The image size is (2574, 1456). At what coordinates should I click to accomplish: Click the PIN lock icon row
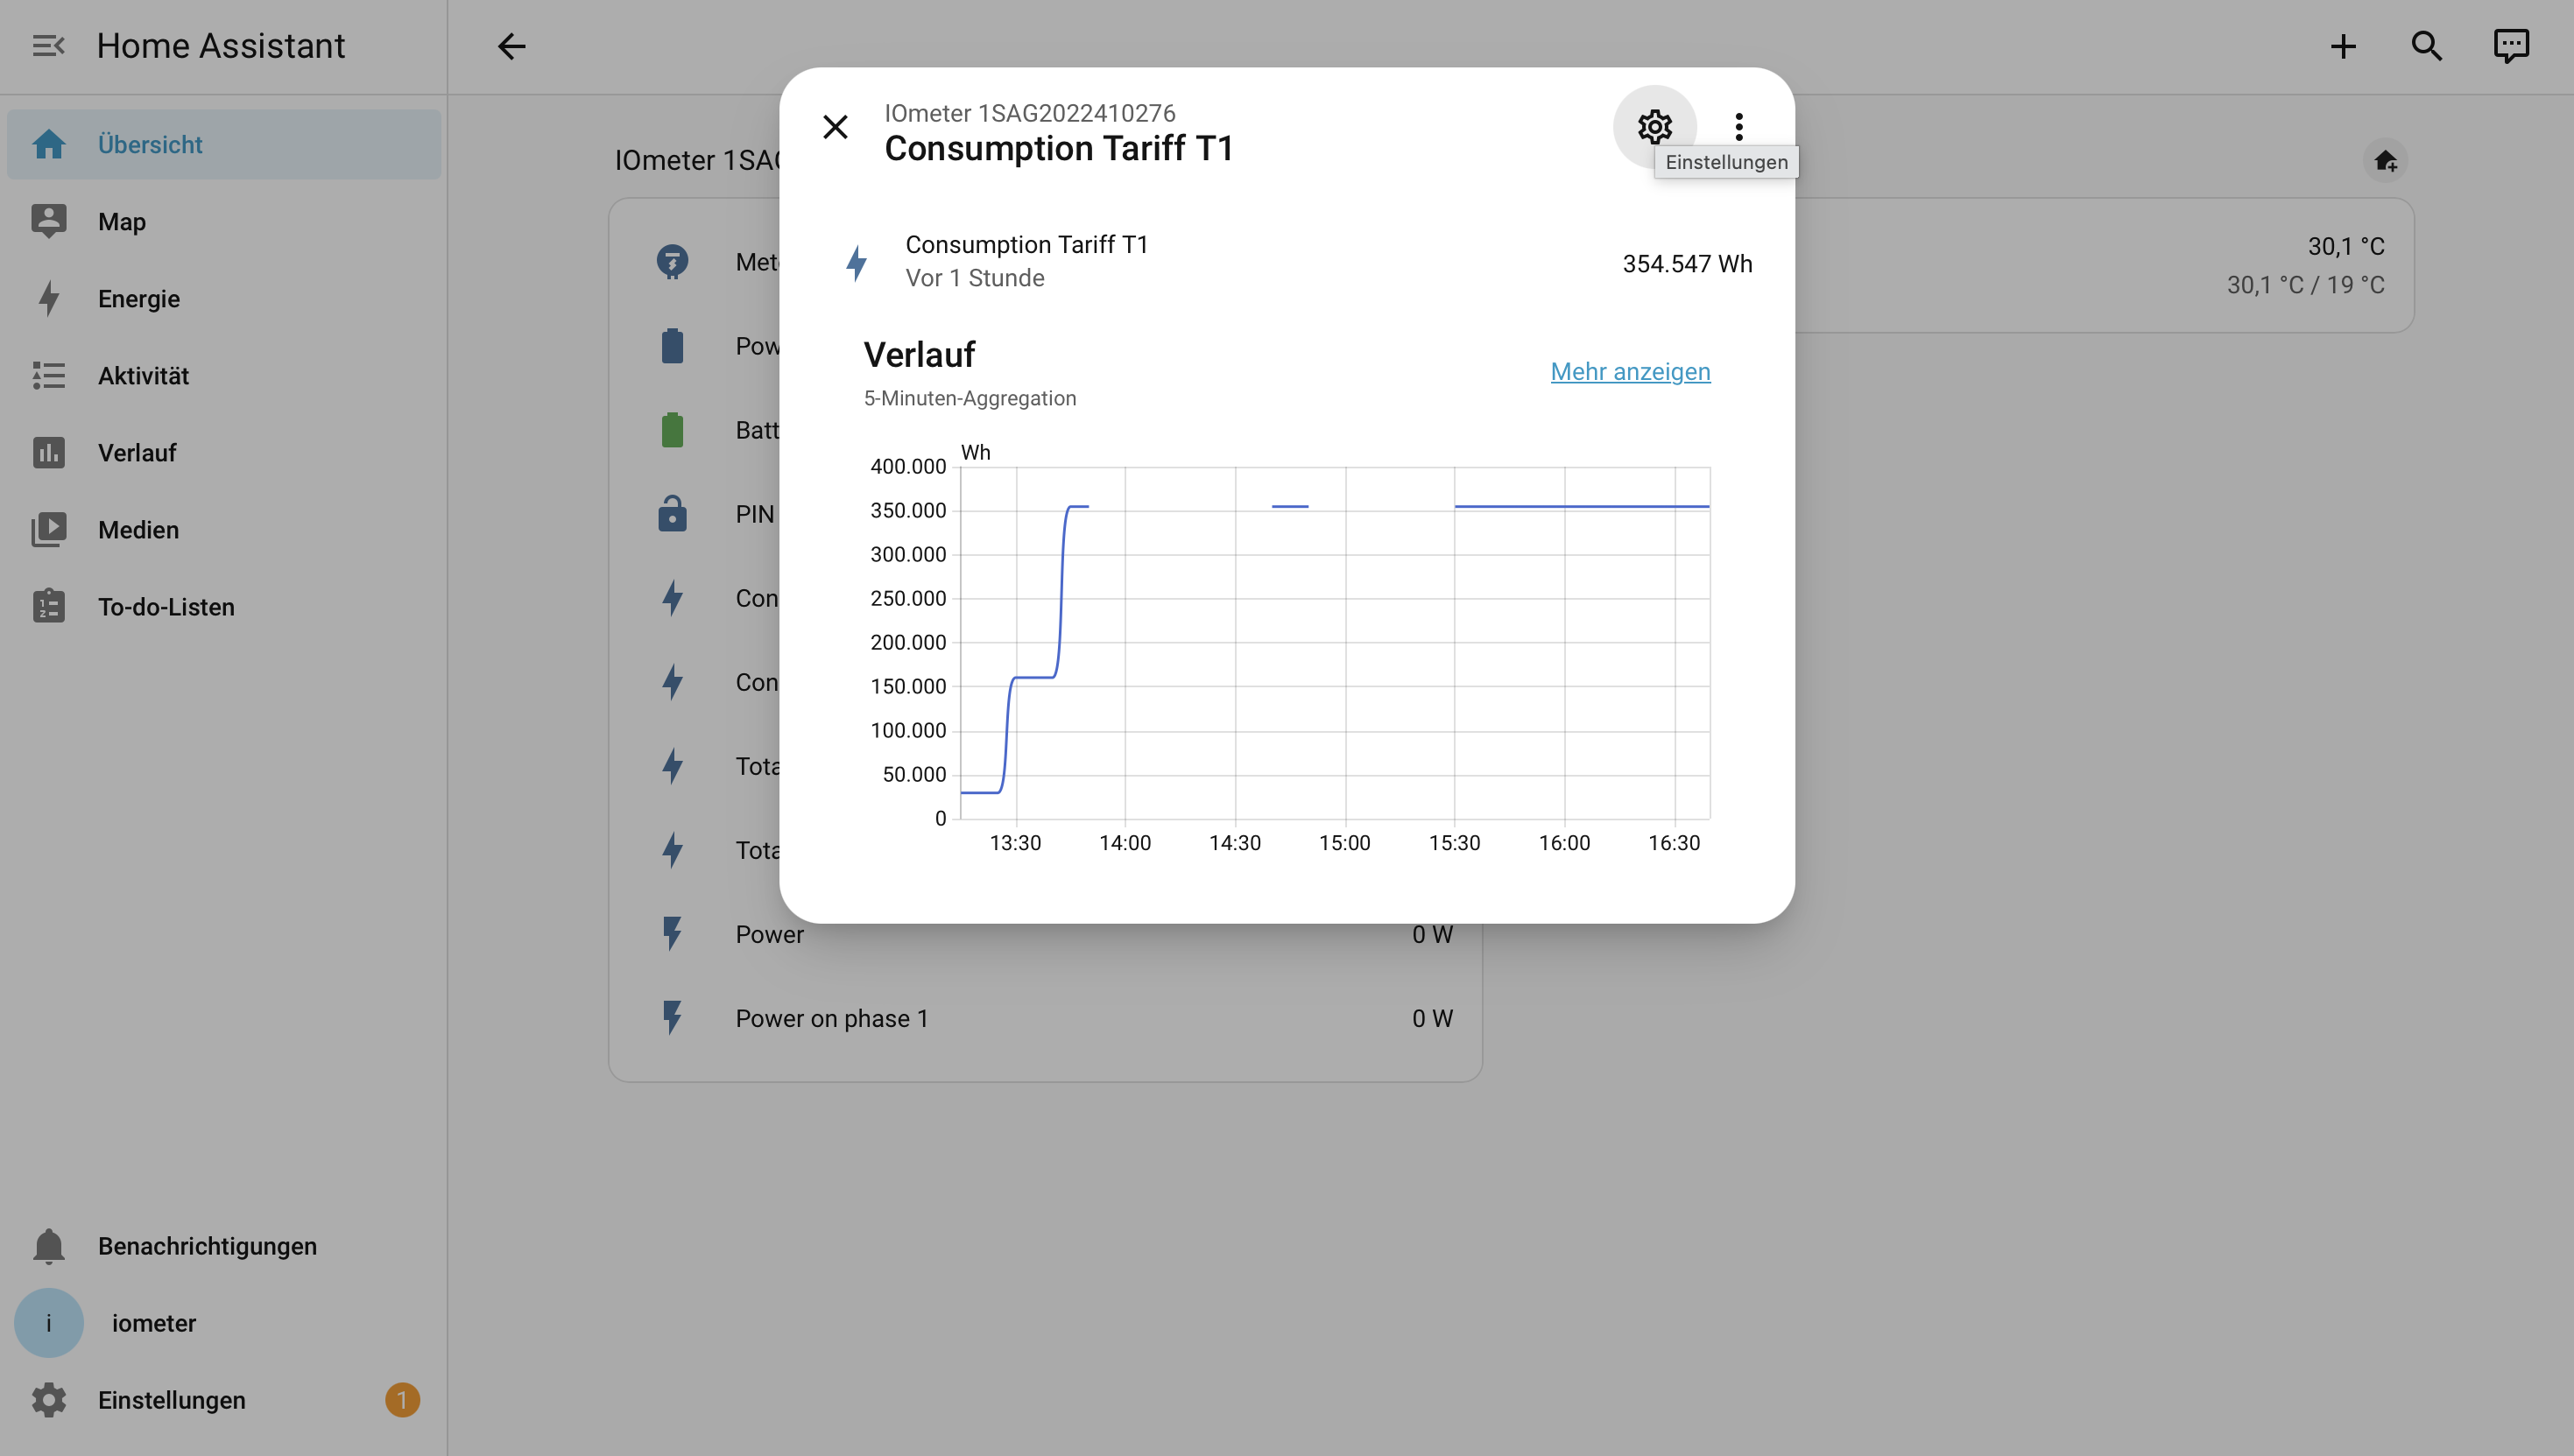[x=672, y=514]
